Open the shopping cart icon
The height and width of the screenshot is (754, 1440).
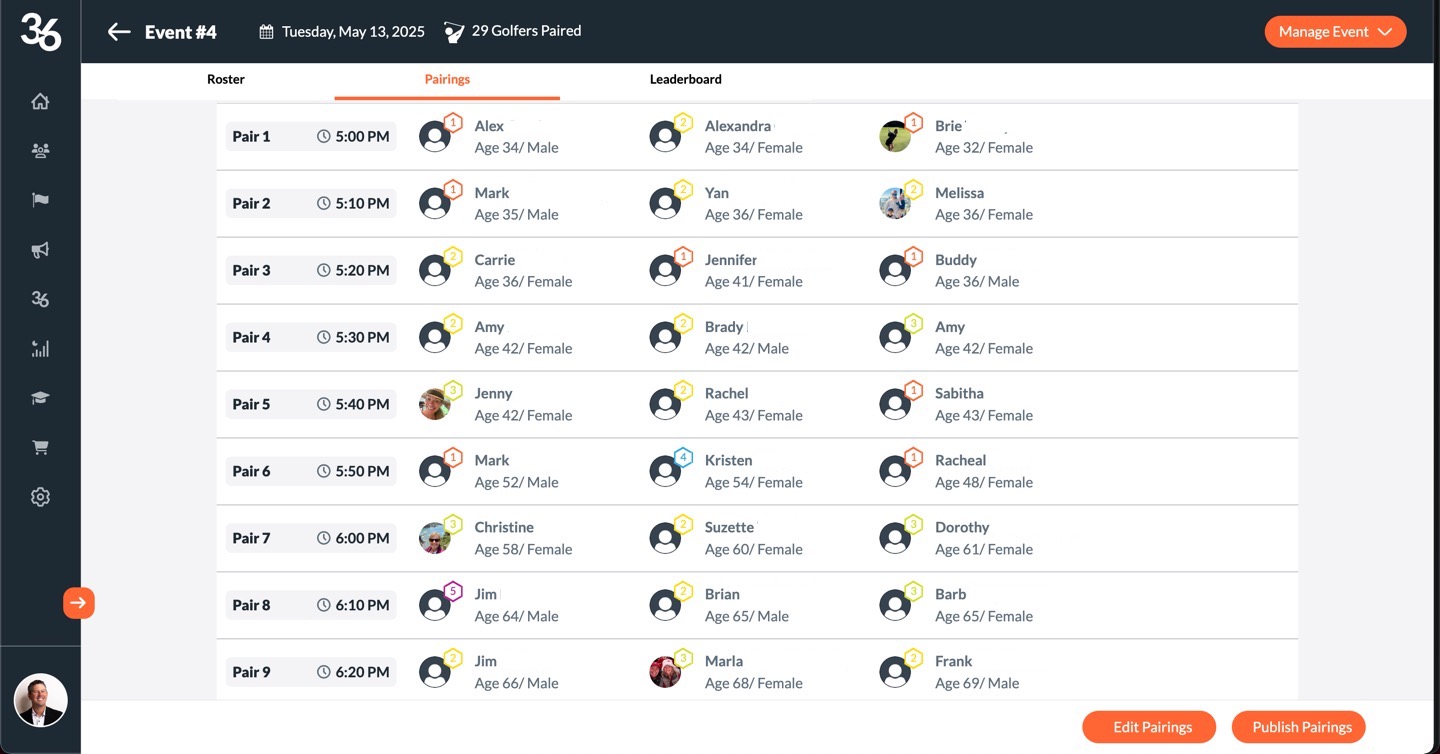[40, 447]
